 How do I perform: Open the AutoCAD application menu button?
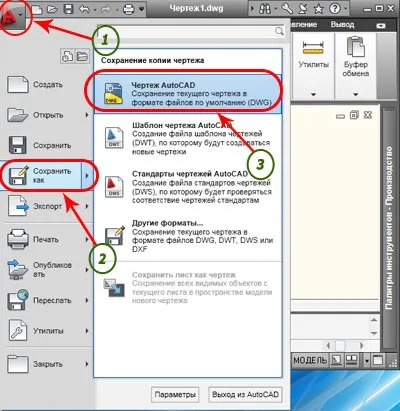13,16
